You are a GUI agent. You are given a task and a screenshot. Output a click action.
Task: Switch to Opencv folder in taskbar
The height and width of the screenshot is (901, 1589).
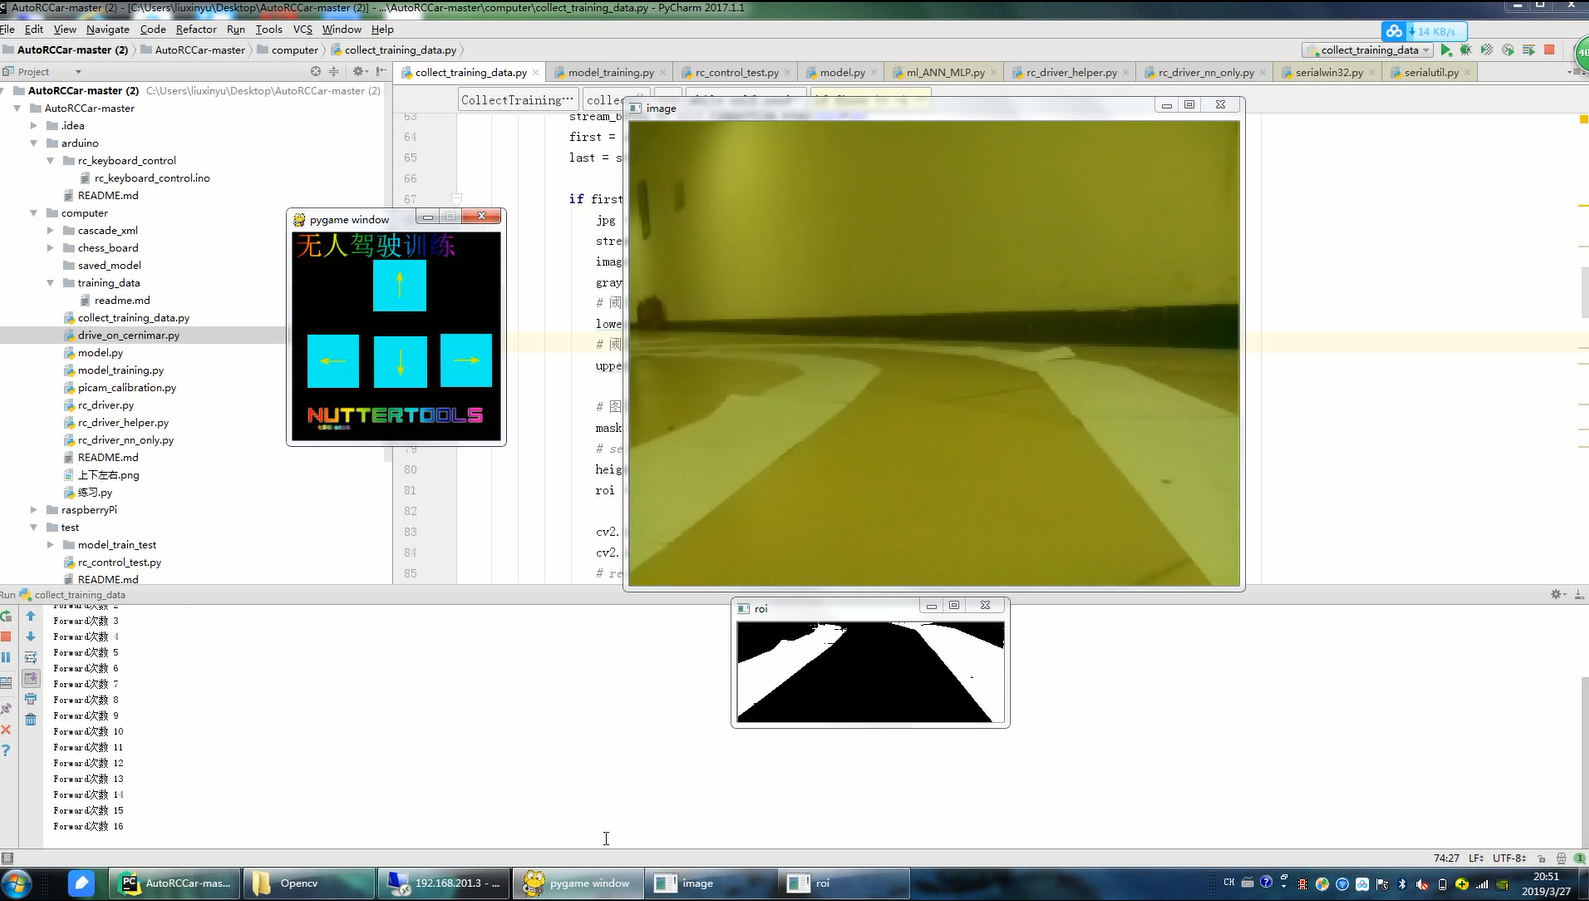pos(308,883)
